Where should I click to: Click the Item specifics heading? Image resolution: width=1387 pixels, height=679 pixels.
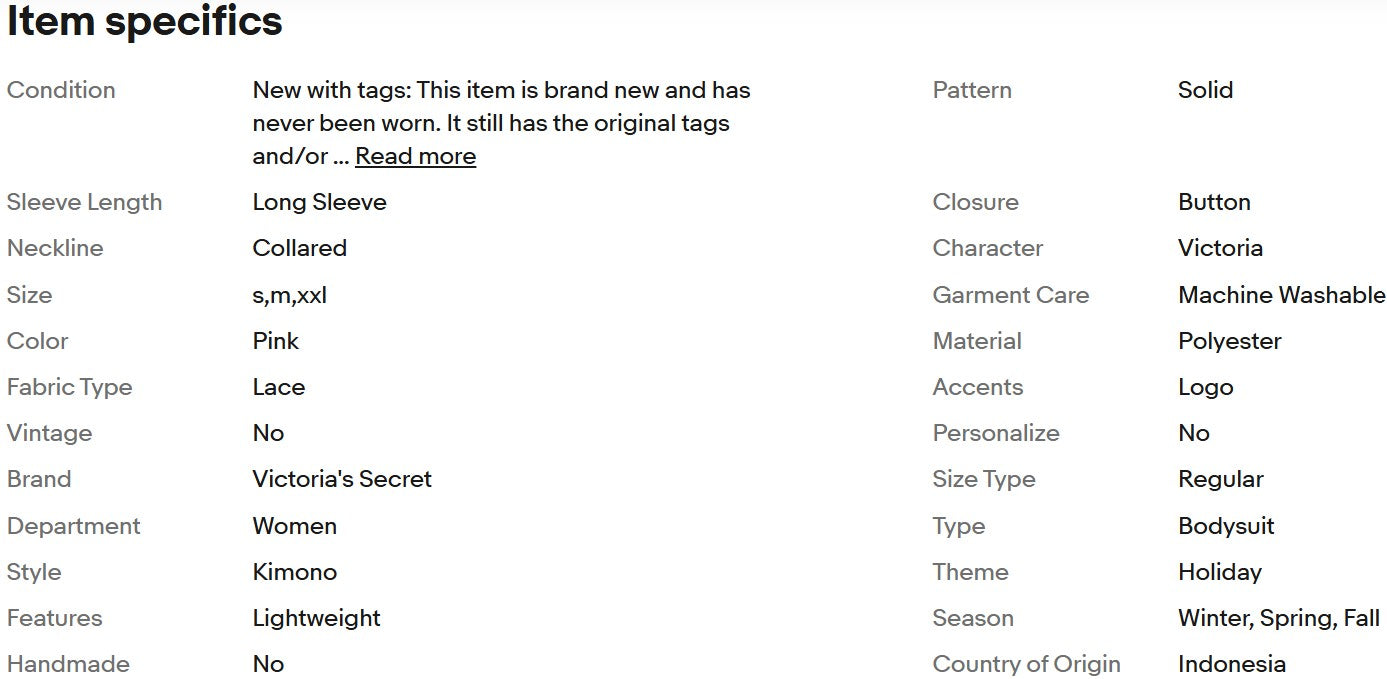145,22
